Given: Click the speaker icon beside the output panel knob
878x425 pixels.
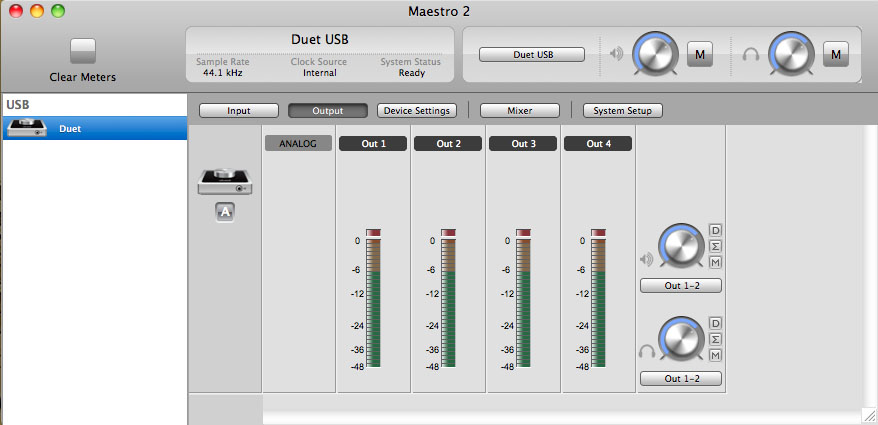Looking at the screenshot, I should (x=646, y=258).
